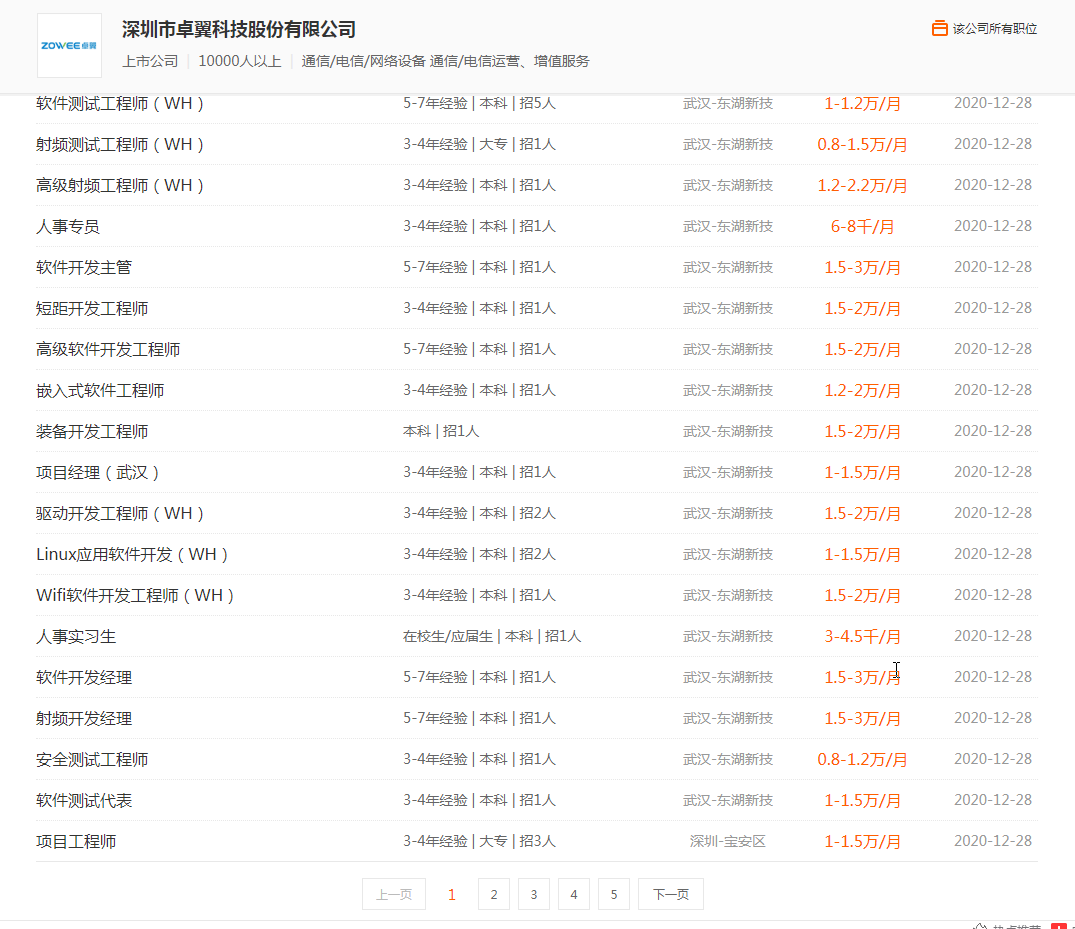This screenshot has width=1075, height=929.
Task: Click salary 0.8-1.5万/月 of 射频测试工程师
Action: point(862,145)
